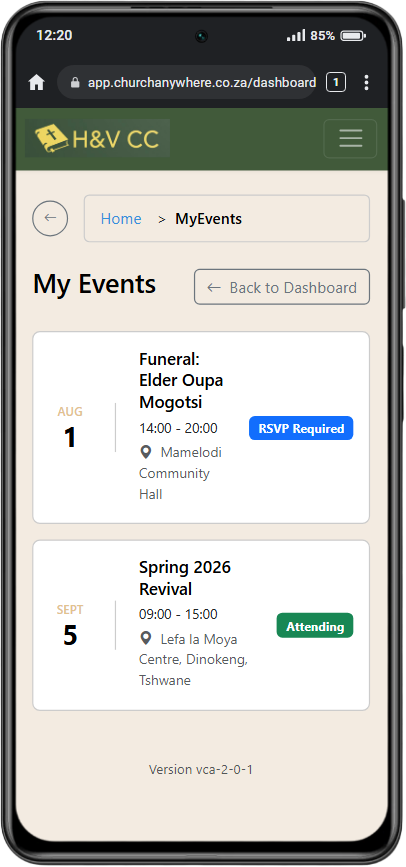This screenshot has height=867, width=406.
Task: Tap the lock icon in address bar
Action: (x=75, y=83)
